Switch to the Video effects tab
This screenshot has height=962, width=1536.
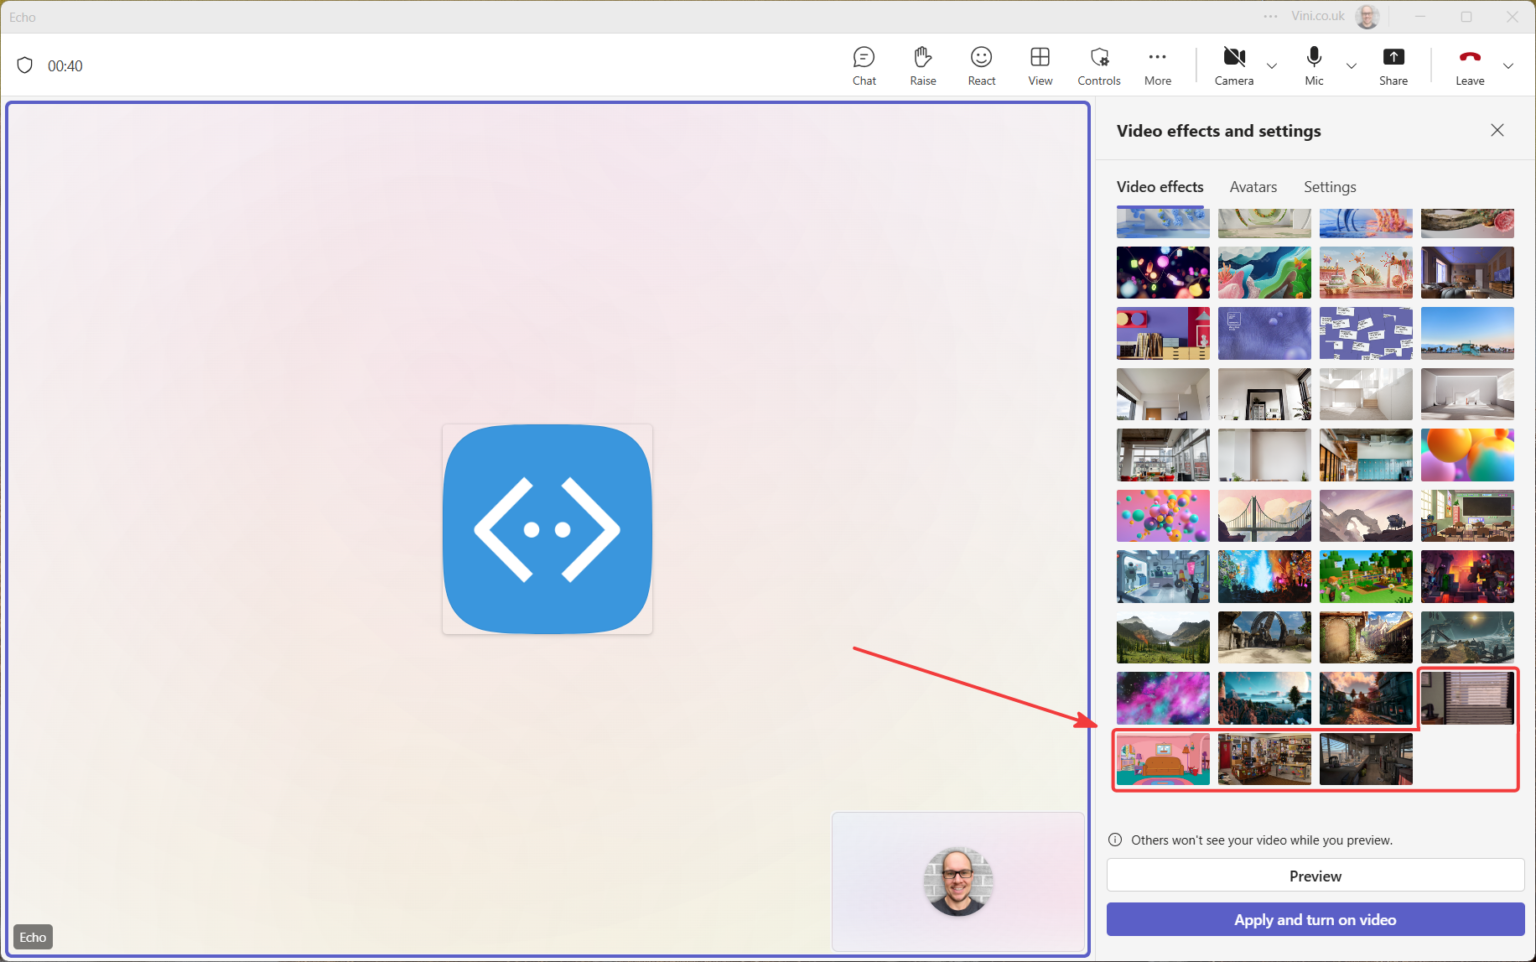click(x=1160, y=187)
